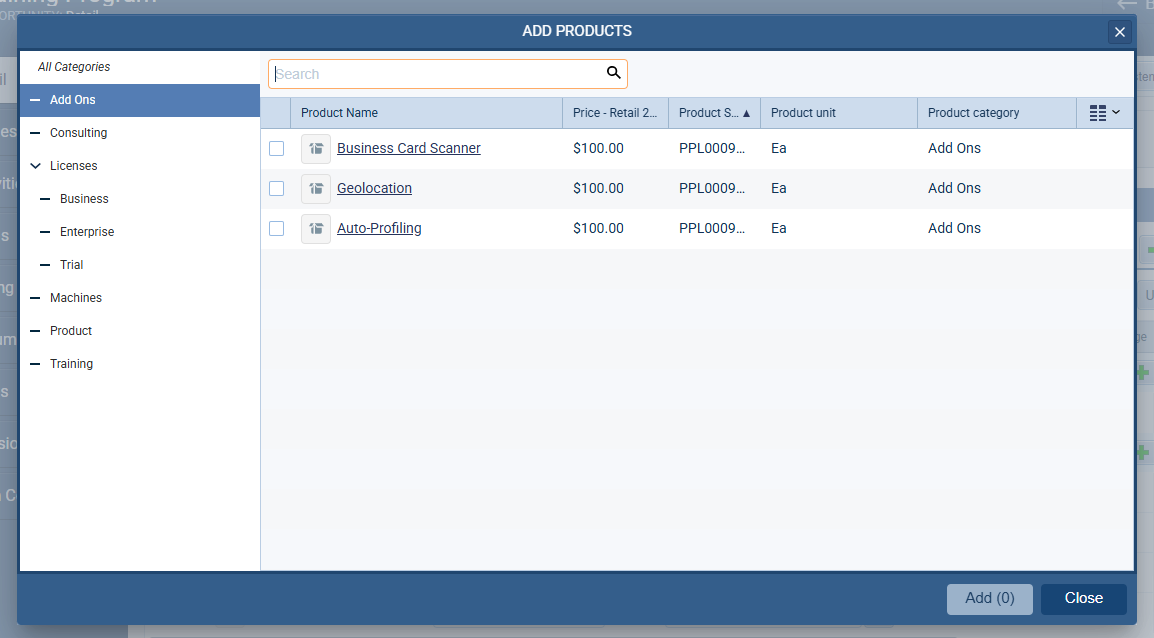Check the checkbox for Business Card Scanner
The width and height of the screenshot is (1154, 638).
click(276, 146)
